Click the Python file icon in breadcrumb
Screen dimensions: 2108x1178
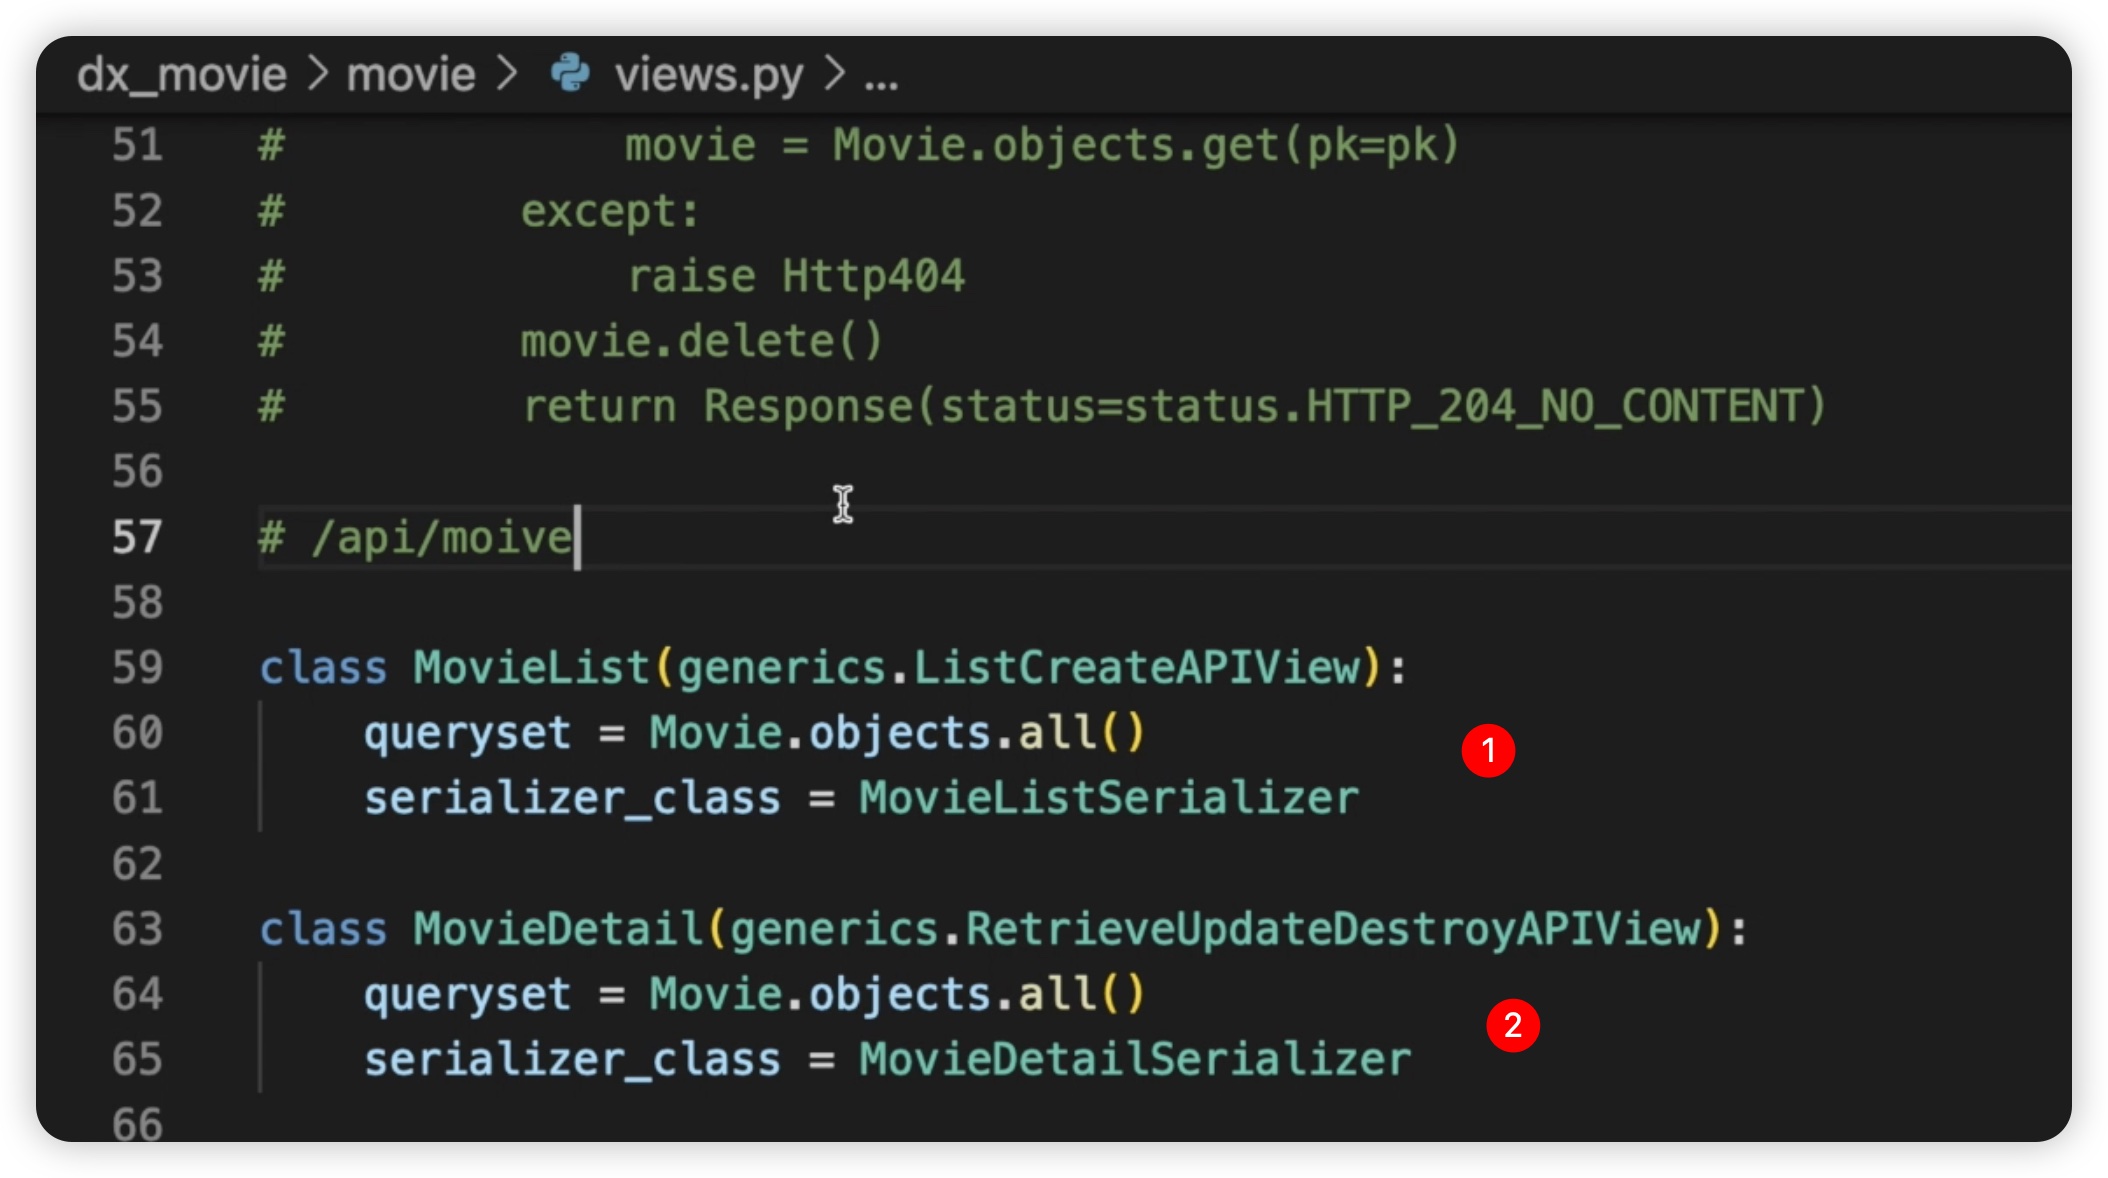click(571, 73)
